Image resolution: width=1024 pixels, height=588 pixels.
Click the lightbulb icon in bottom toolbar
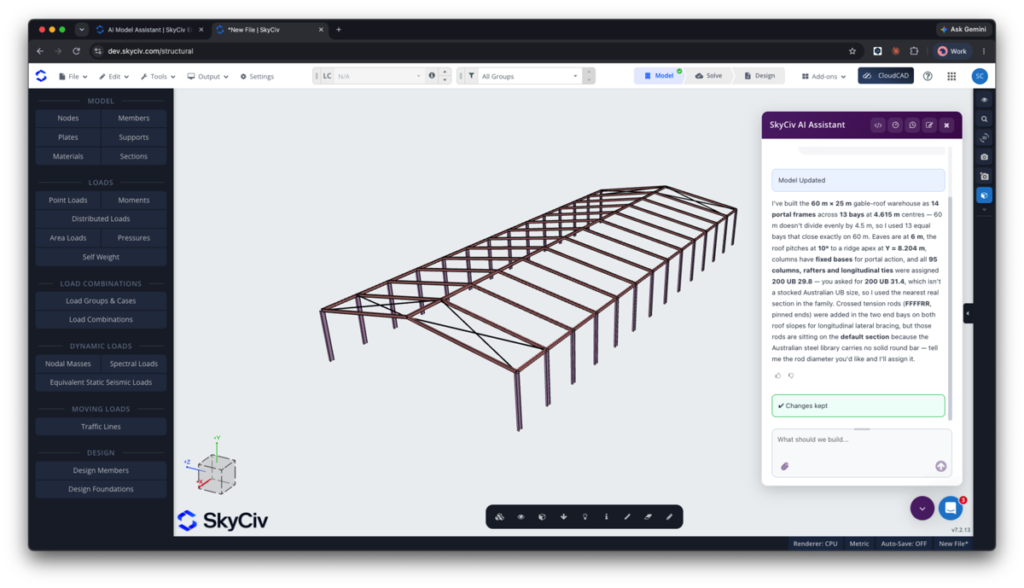pos(585,517)
